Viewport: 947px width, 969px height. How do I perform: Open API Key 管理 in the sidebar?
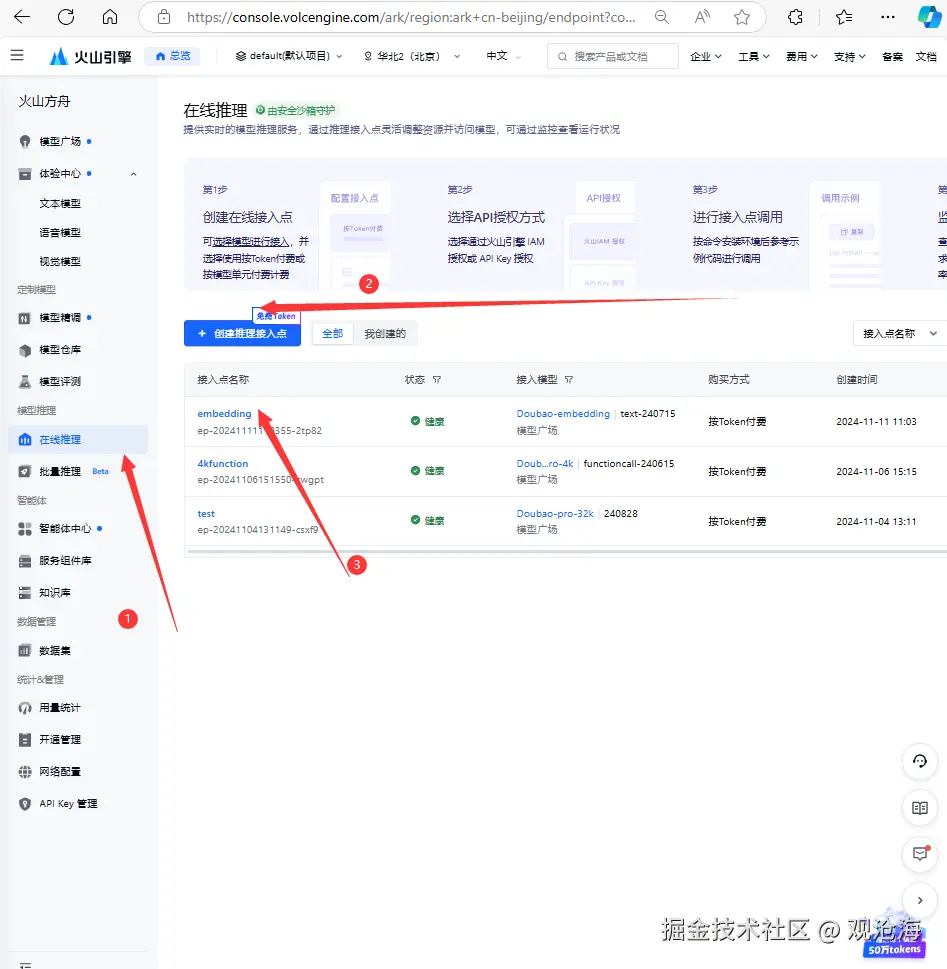pyautogui.click(x=68, y=803)
